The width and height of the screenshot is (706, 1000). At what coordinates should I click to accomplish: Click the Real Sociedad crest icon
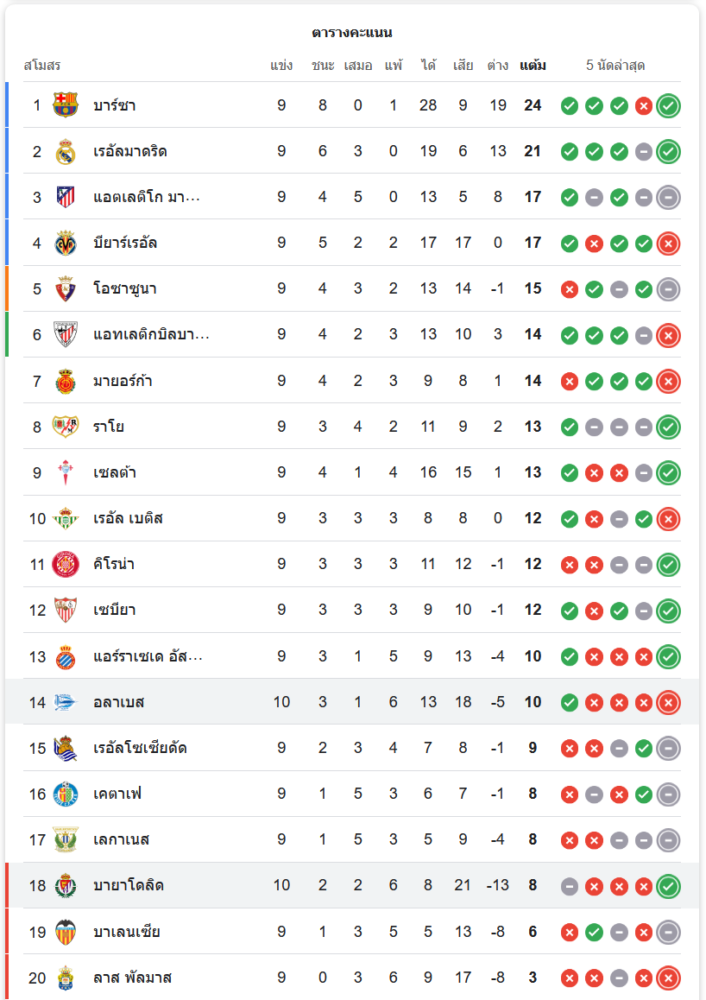[x=66, y=748]
